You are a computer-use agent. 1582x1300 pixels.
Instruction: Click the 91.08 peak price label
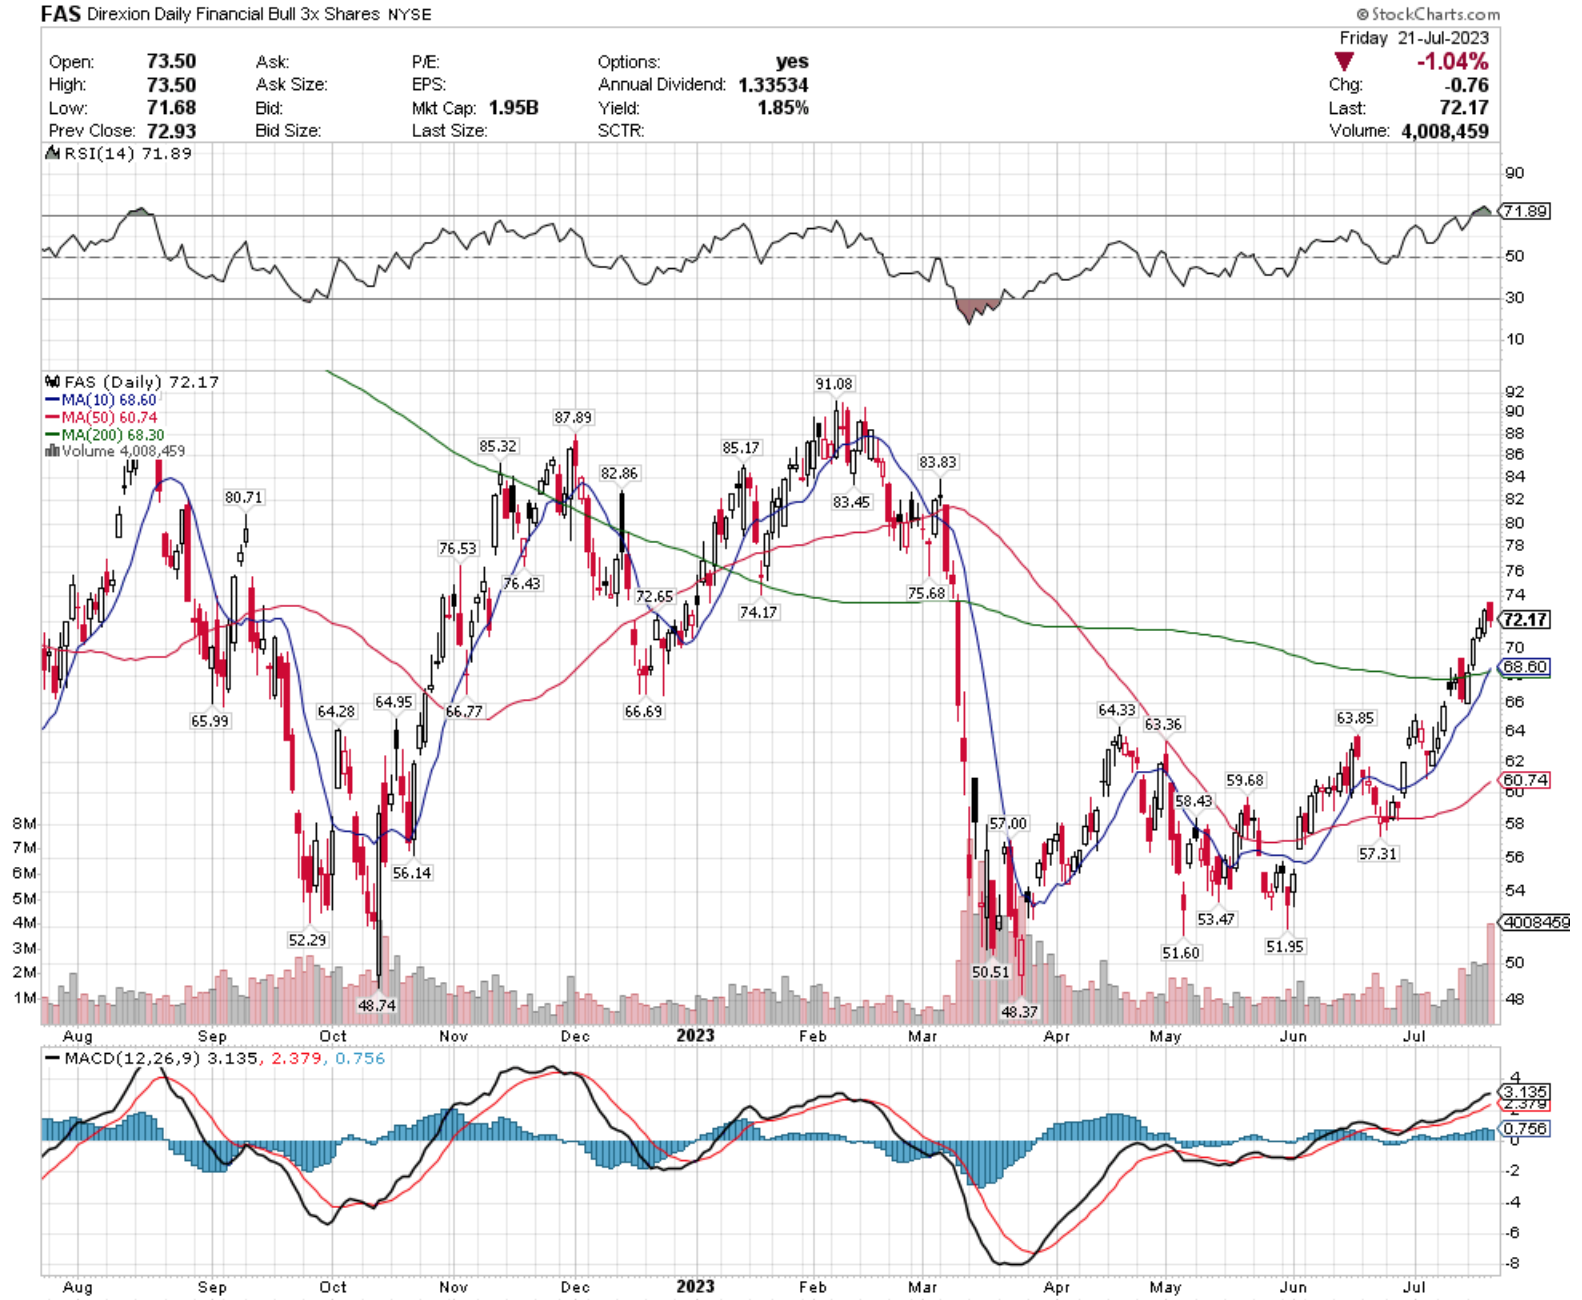834,384
